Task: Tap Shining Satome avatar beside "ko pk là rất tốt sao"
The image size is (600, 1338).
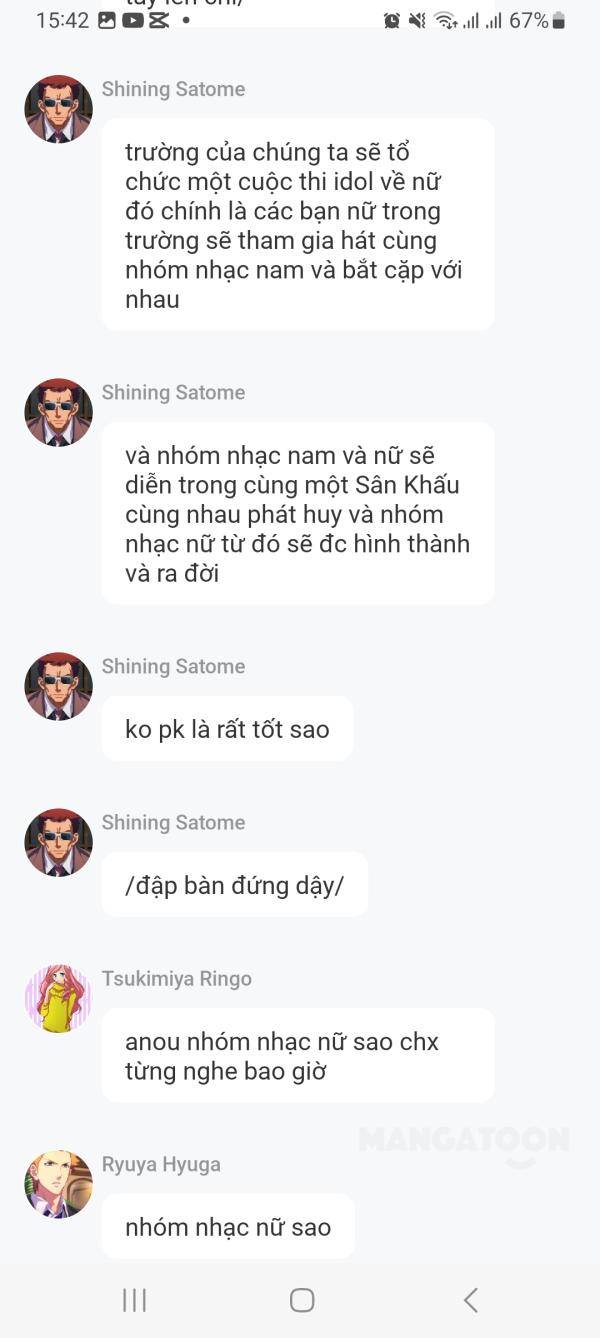Action: pos(58,686)
